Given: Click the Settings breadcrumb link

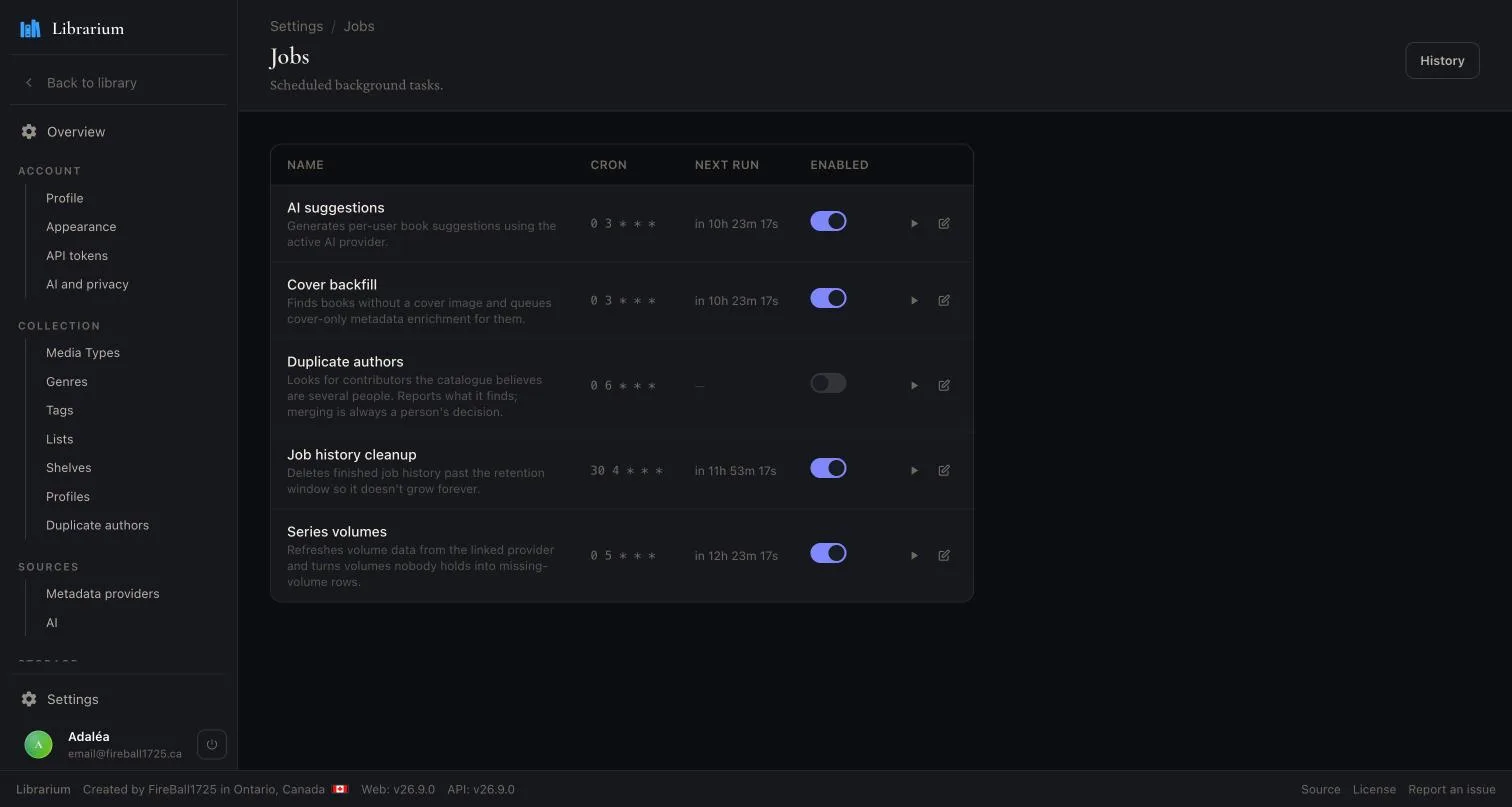Looking at the screenshot, I should click(296, 26).
